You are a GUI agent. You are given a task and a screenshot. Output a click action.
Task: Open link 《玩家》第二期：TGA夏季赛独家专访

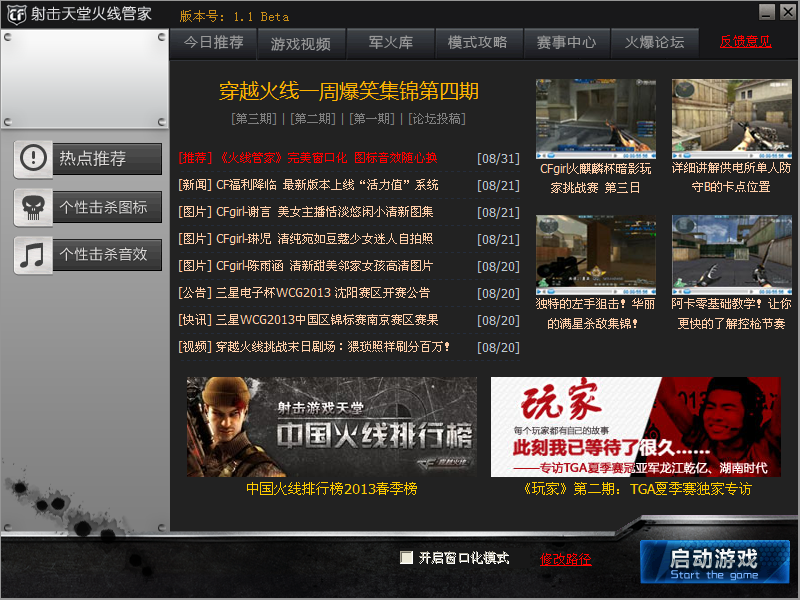pyautogui.click(x=636, y=489)
